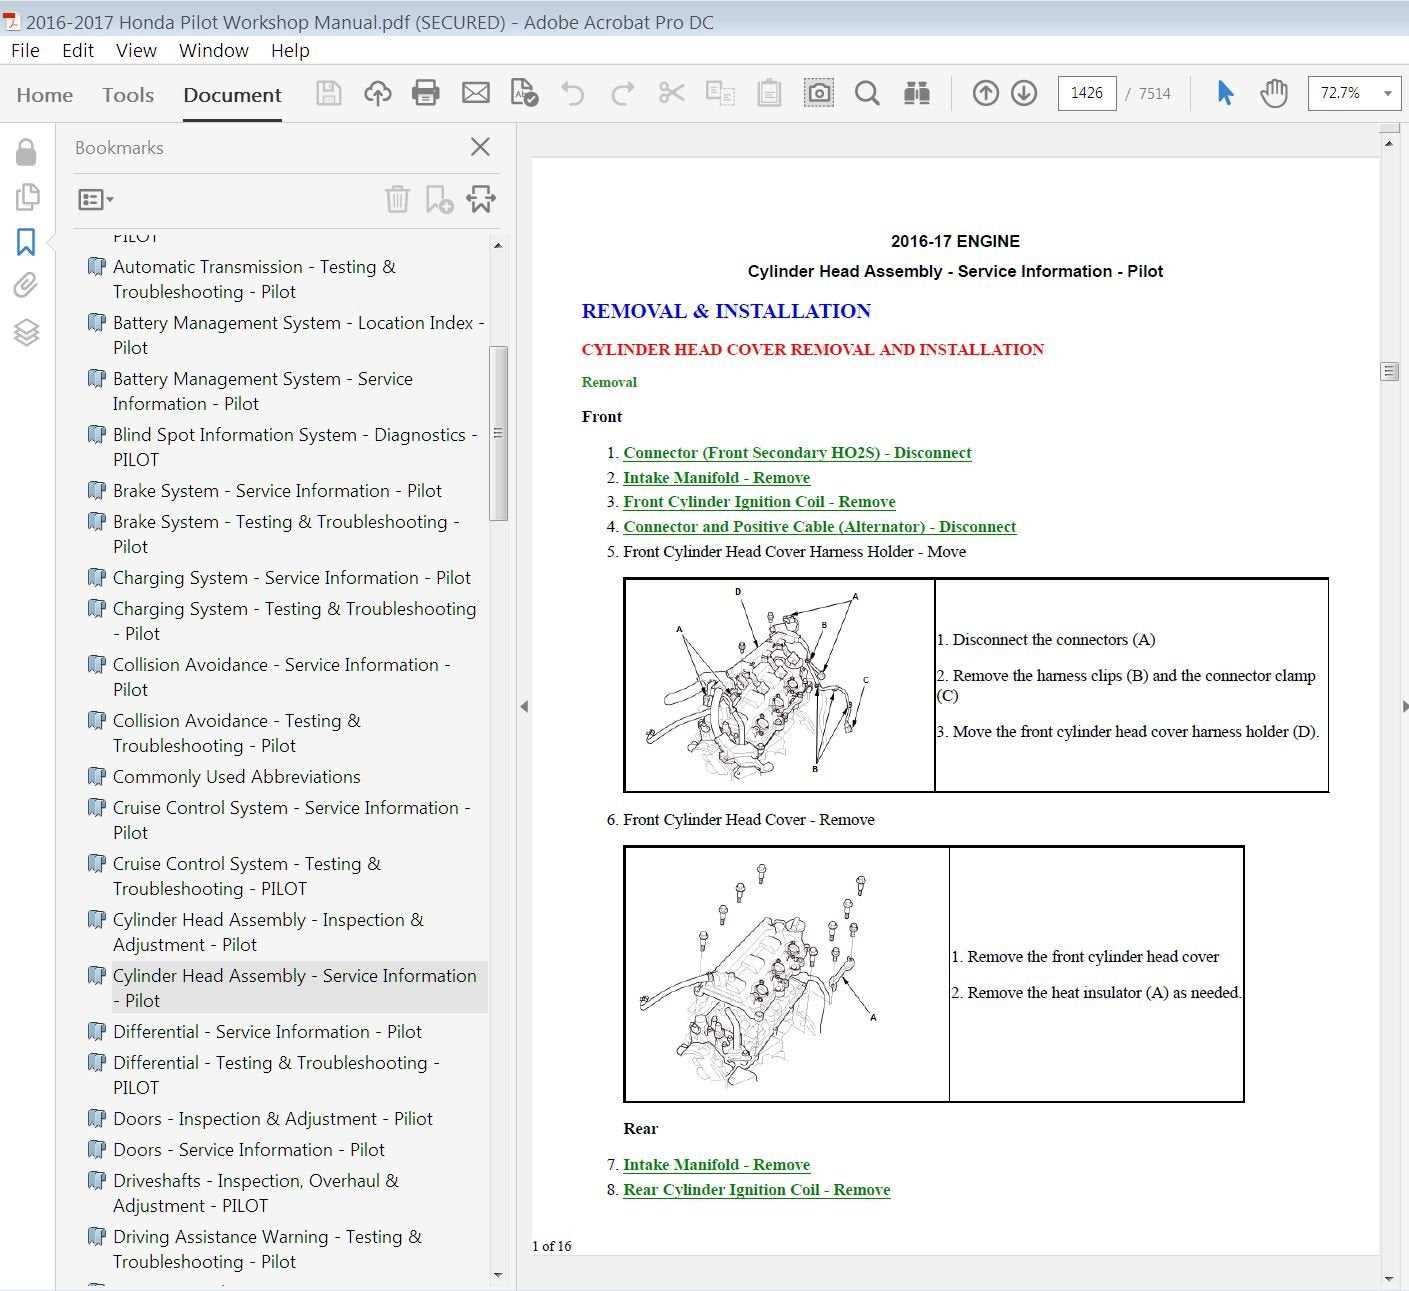This screenshot has width=1409, height=1291.
Task: Collapse the left navigation pane arrow
Action: (x=524, y=706)
